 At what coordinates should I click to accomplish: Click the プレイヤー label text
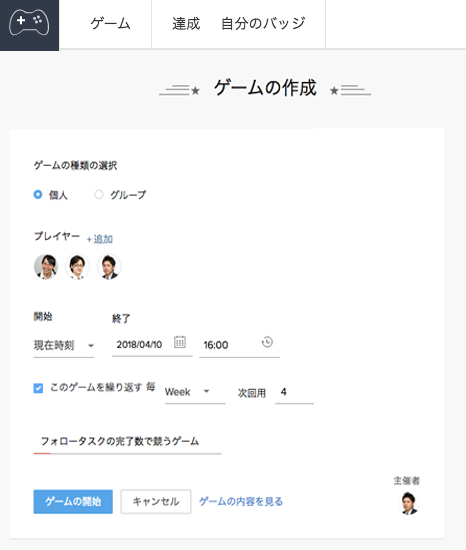coord(57,236)
